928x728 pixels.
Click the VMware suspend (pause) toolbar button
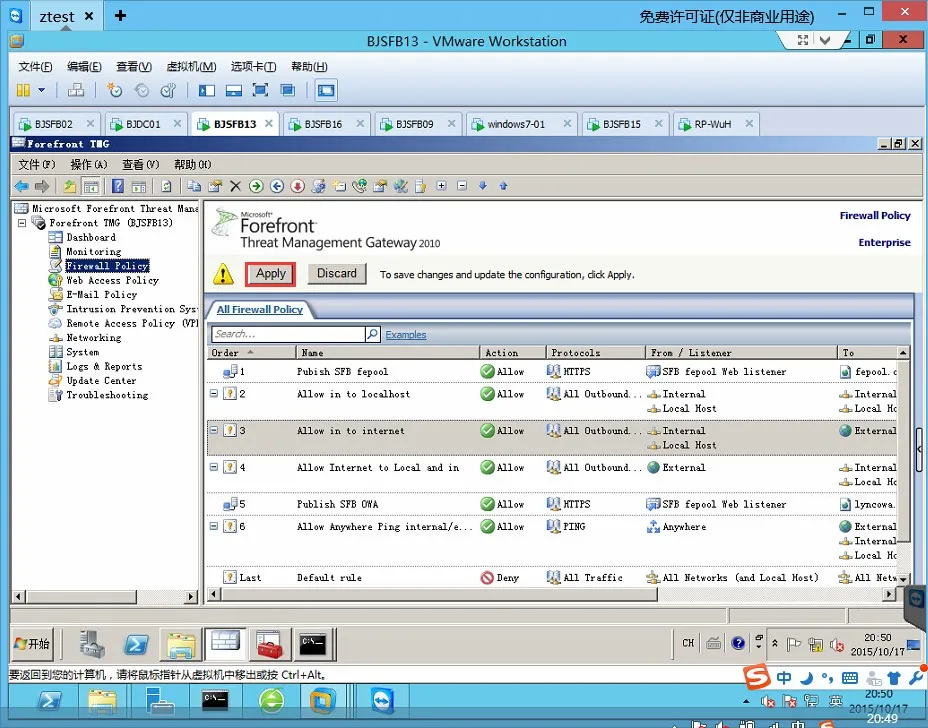[x=23, y=90]
